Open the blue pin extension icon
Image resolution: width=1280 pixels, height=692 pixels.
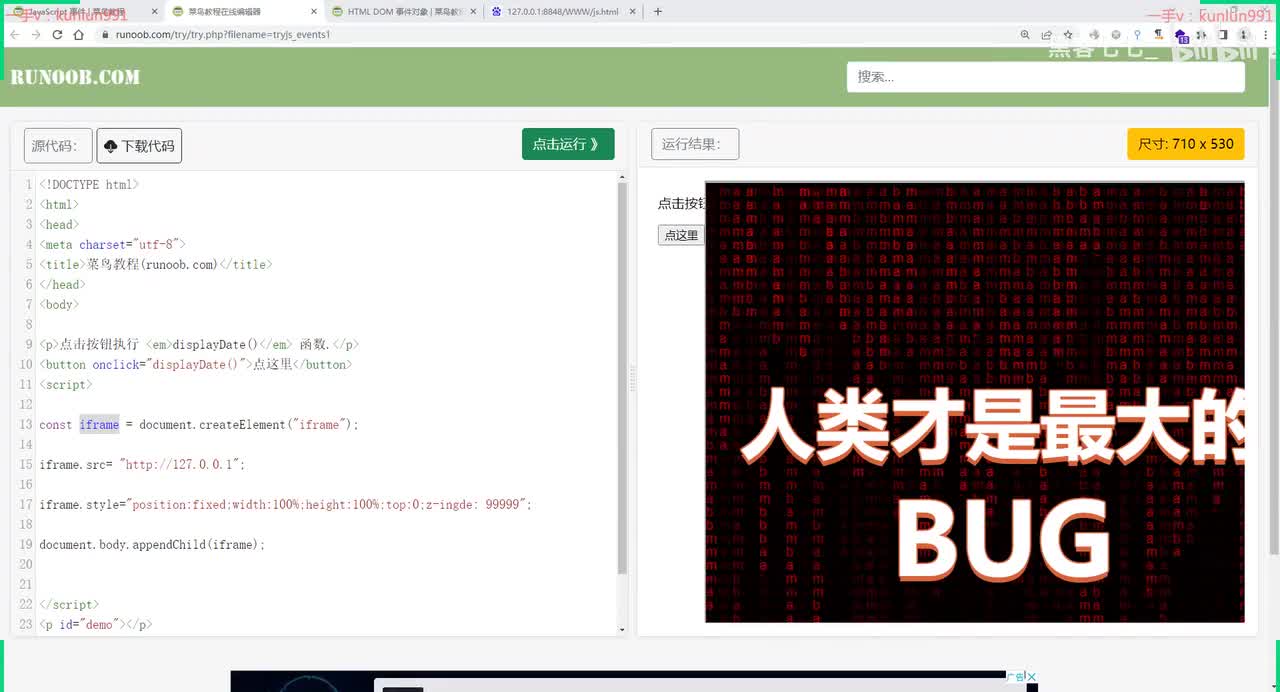point(1138,34)
